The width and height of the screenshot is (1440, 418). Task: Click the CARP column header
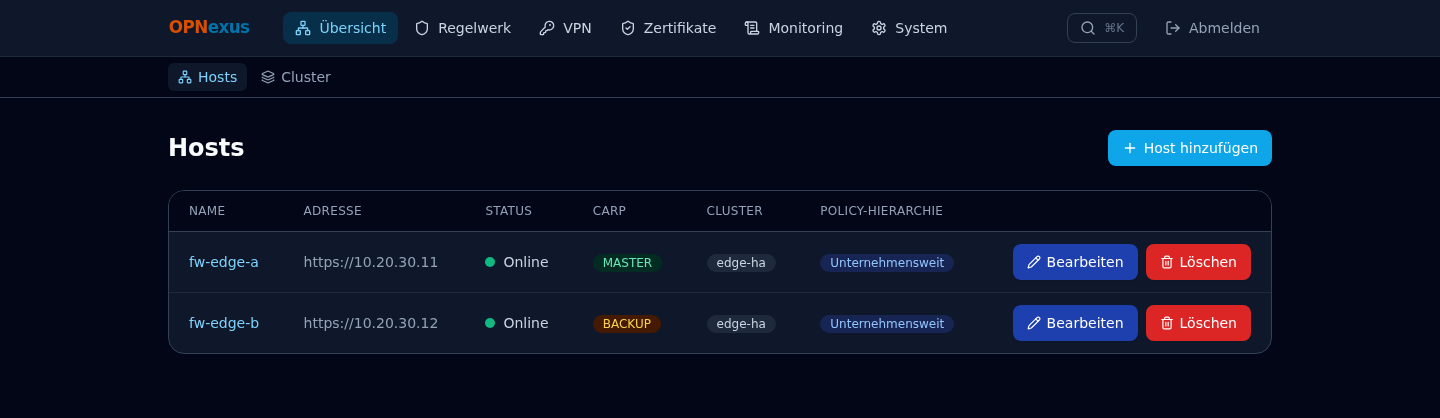(609, 211)
